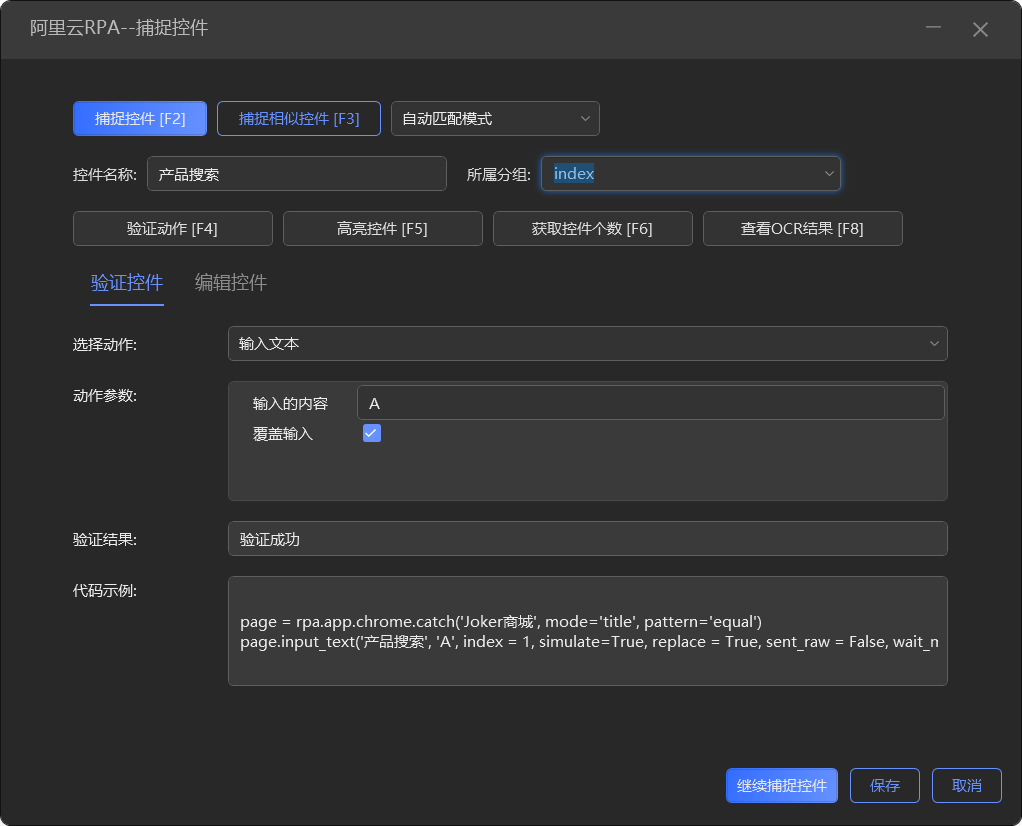
Task: Click the 捕捉控件 [F2] button
Action: (x=139, y=119)
